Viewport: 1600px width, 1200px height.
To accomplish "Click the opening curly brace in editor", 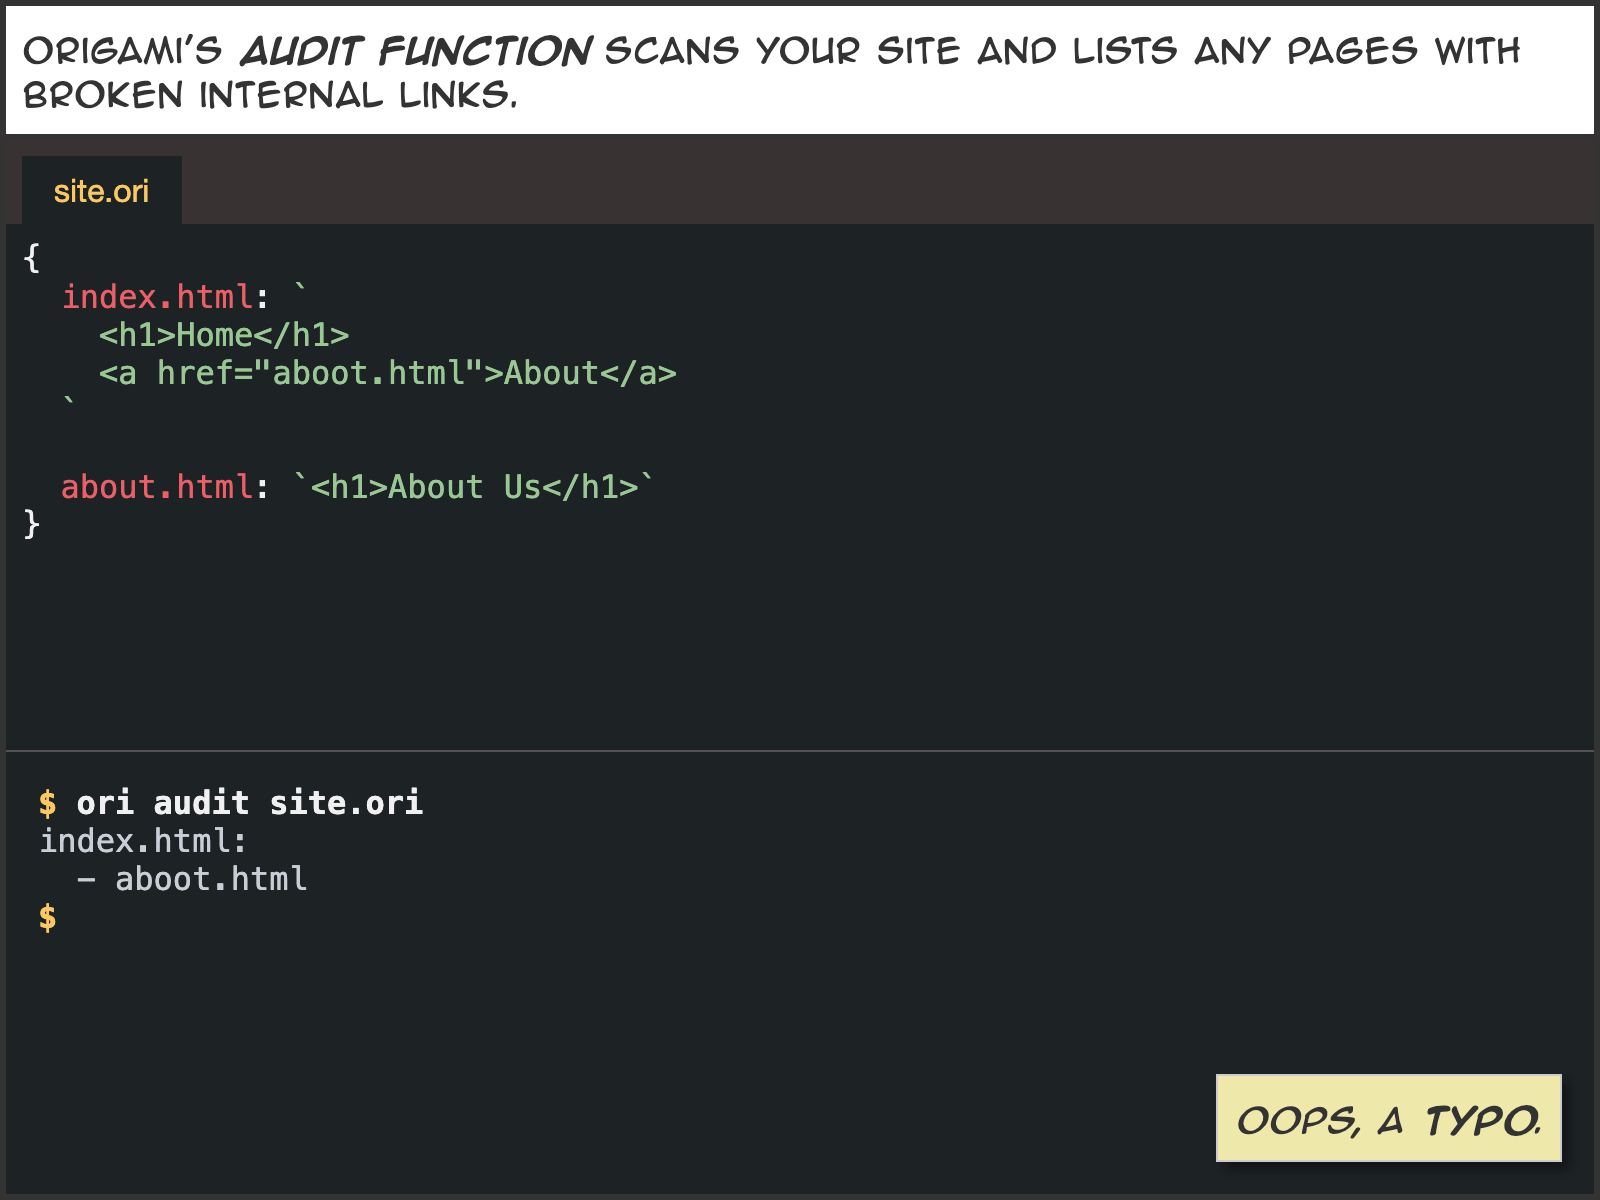I will 32,258.
